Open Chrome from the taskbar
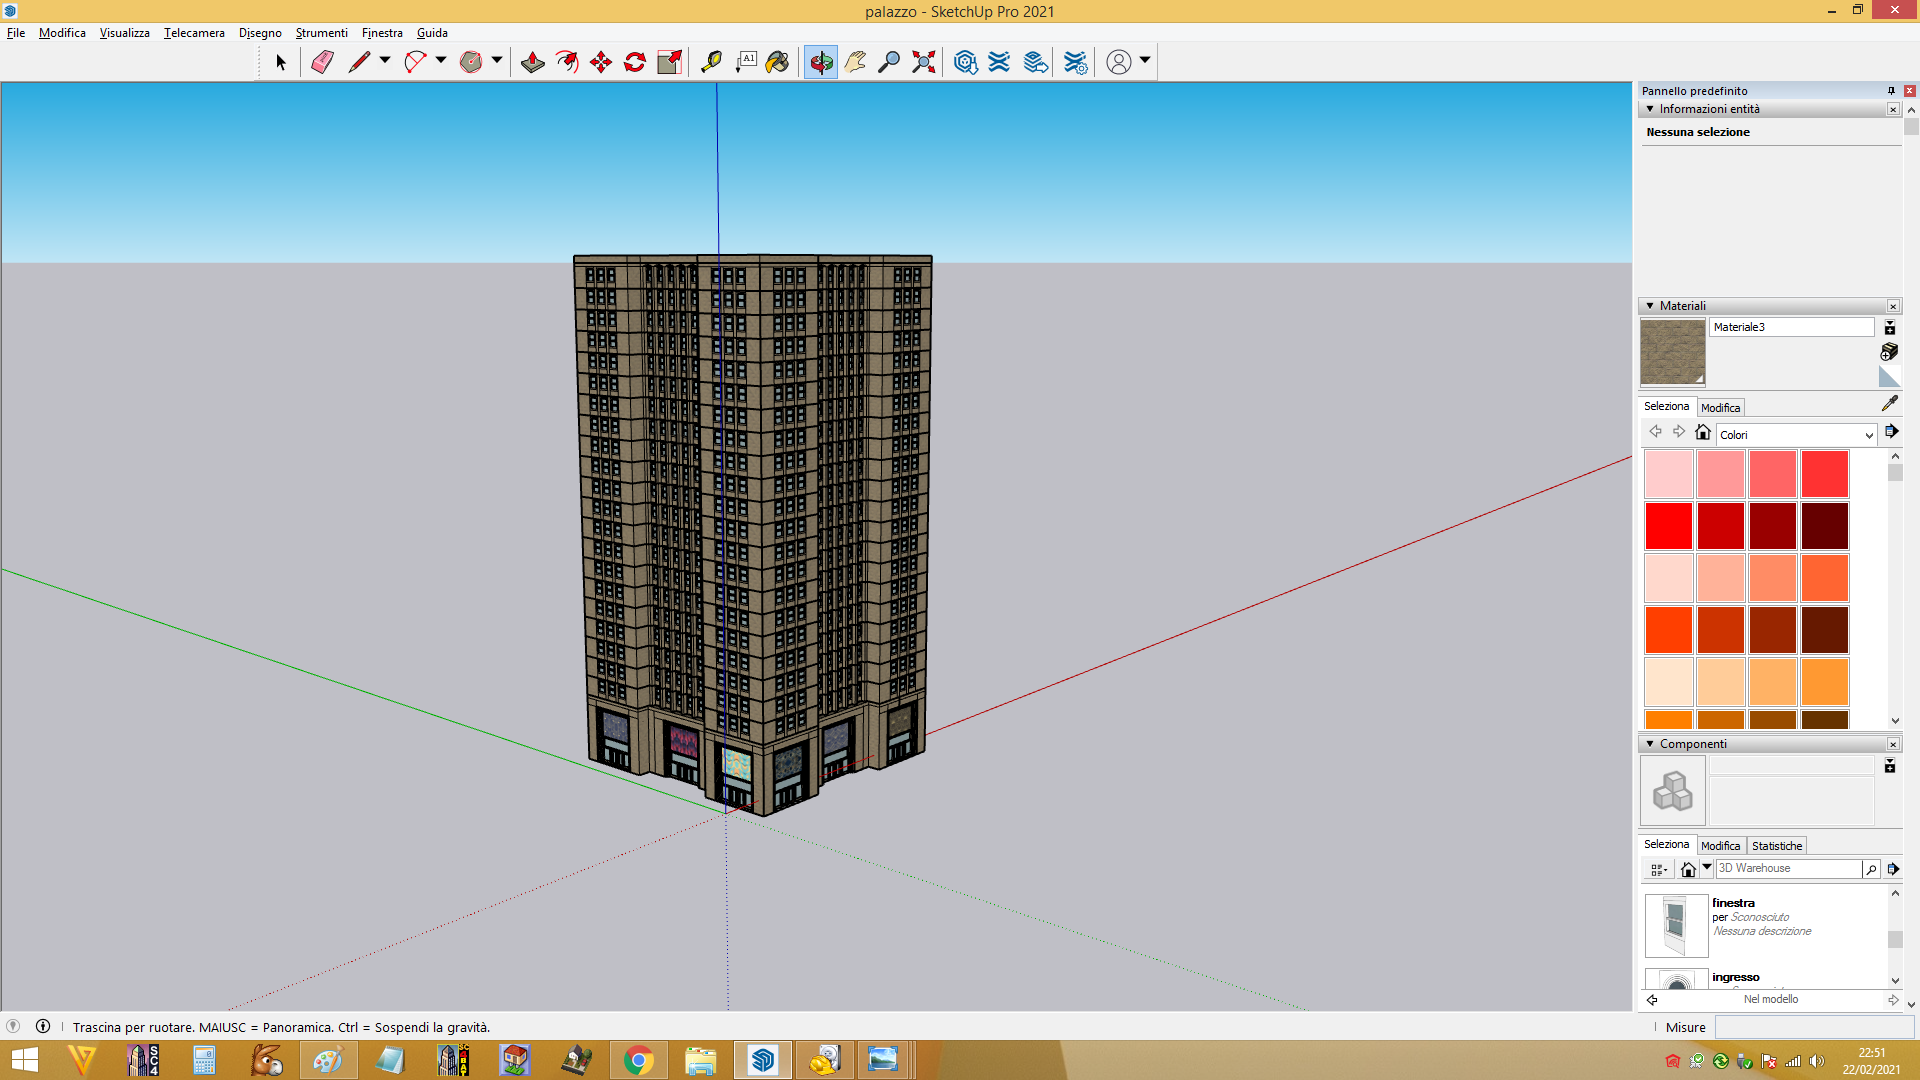Viewport: 1920px width, 1080px height. (x=638, y=1060)
